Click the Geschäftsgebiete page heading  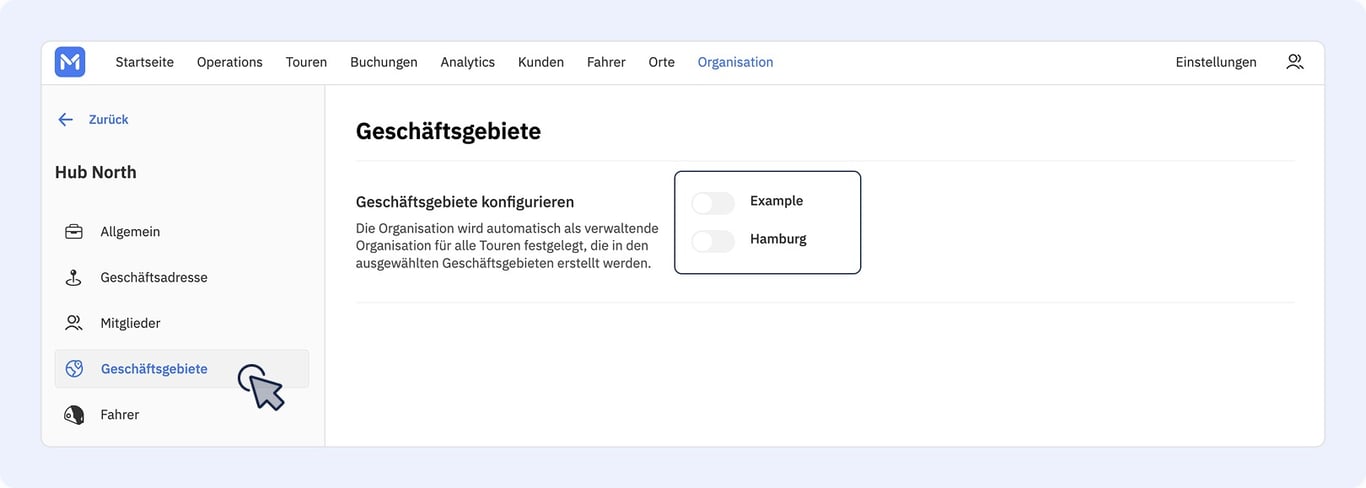tap(448, 131)
